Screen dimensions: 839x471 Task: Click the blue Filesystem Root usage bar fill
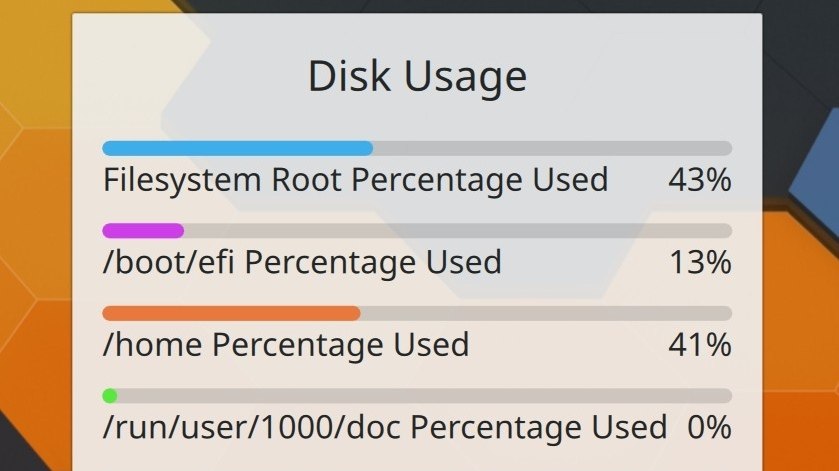pos(238,148)
